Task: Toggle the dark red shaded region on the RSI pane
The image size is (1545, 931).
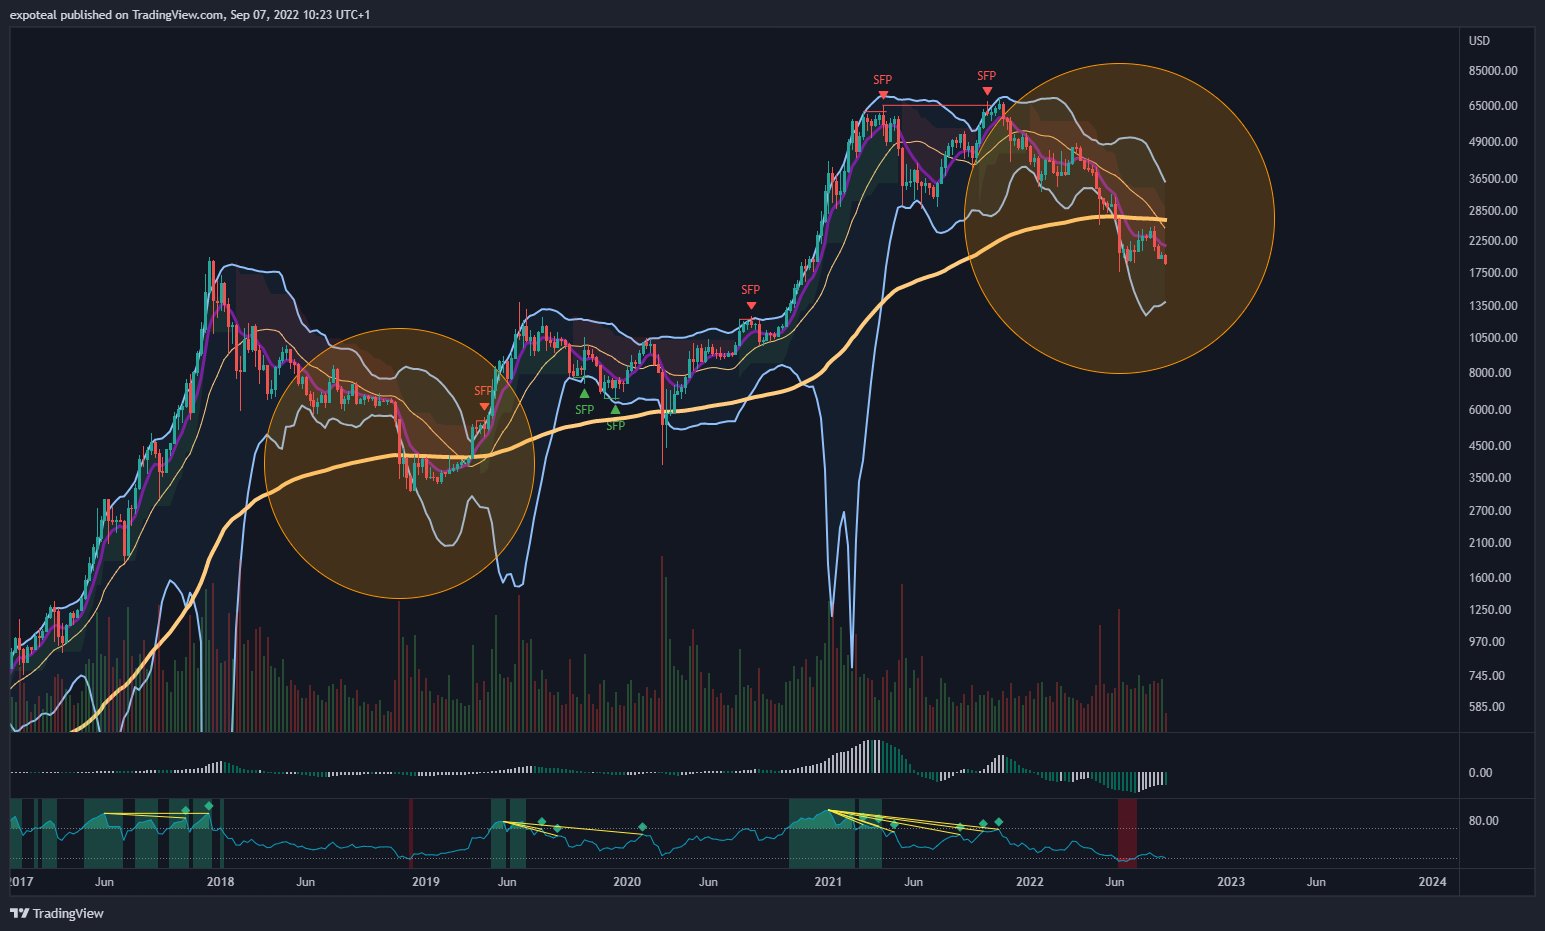Action: [1128, 832]
